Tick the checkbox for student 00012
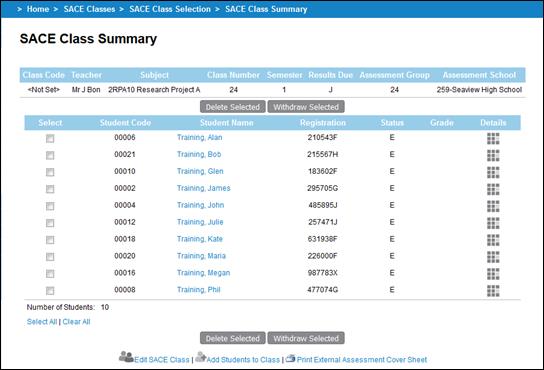Screen dimensions: 544x370 (50, 223)
